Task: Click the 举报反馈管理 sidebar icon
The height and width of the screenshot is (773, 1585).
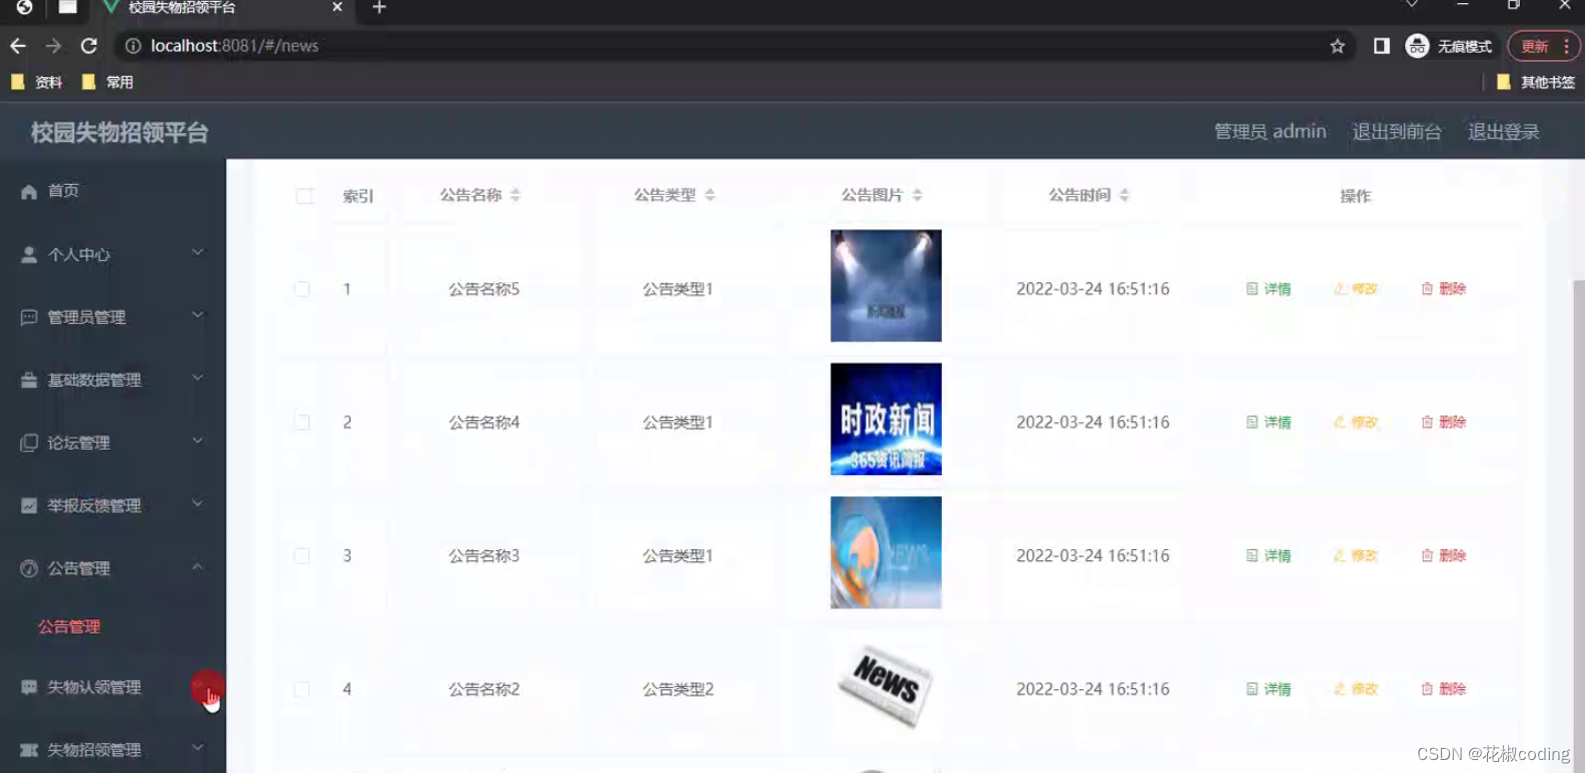Action: point(29,506)
